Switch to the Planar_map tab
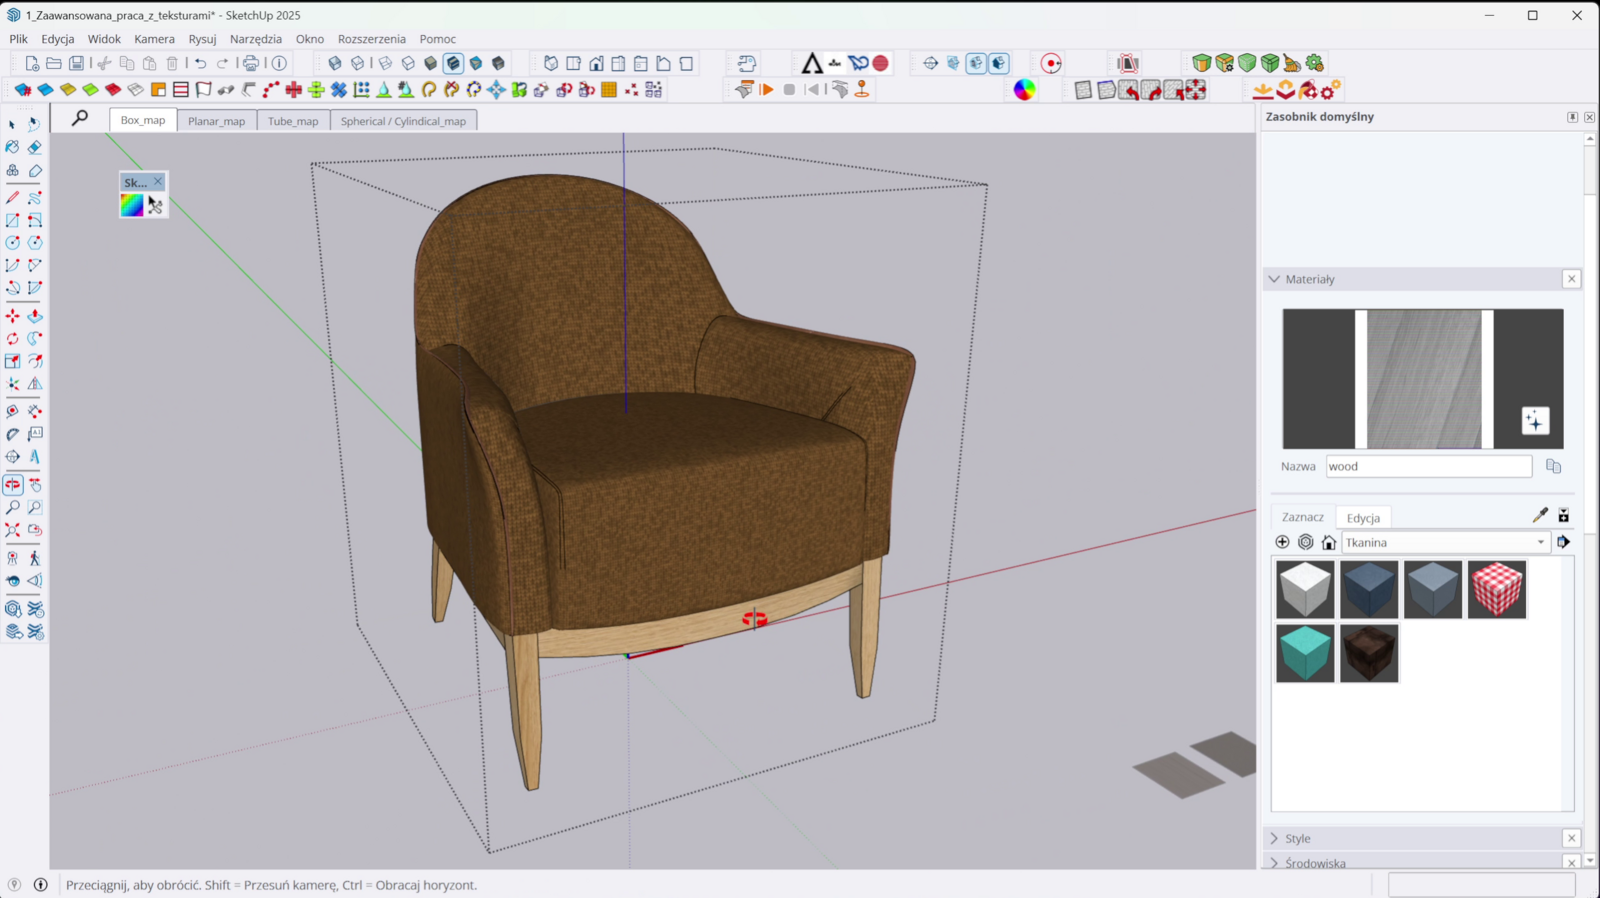The width and height of the screenshot is (1600, 898). tap(216, 121)
